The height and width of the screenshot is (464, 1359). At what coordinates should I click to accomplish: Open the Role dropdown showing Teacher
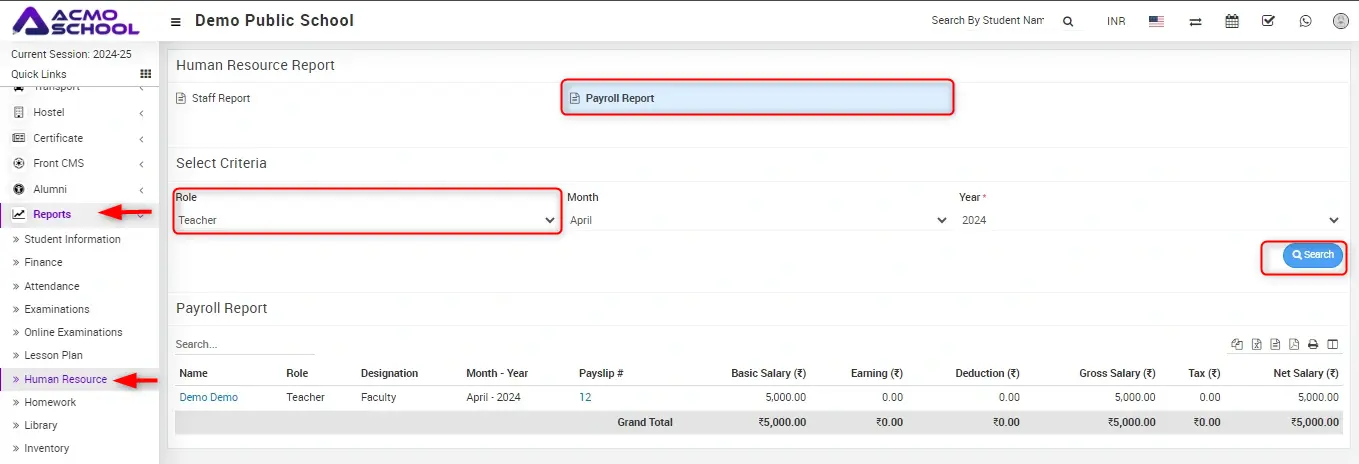tap(366, 220)
